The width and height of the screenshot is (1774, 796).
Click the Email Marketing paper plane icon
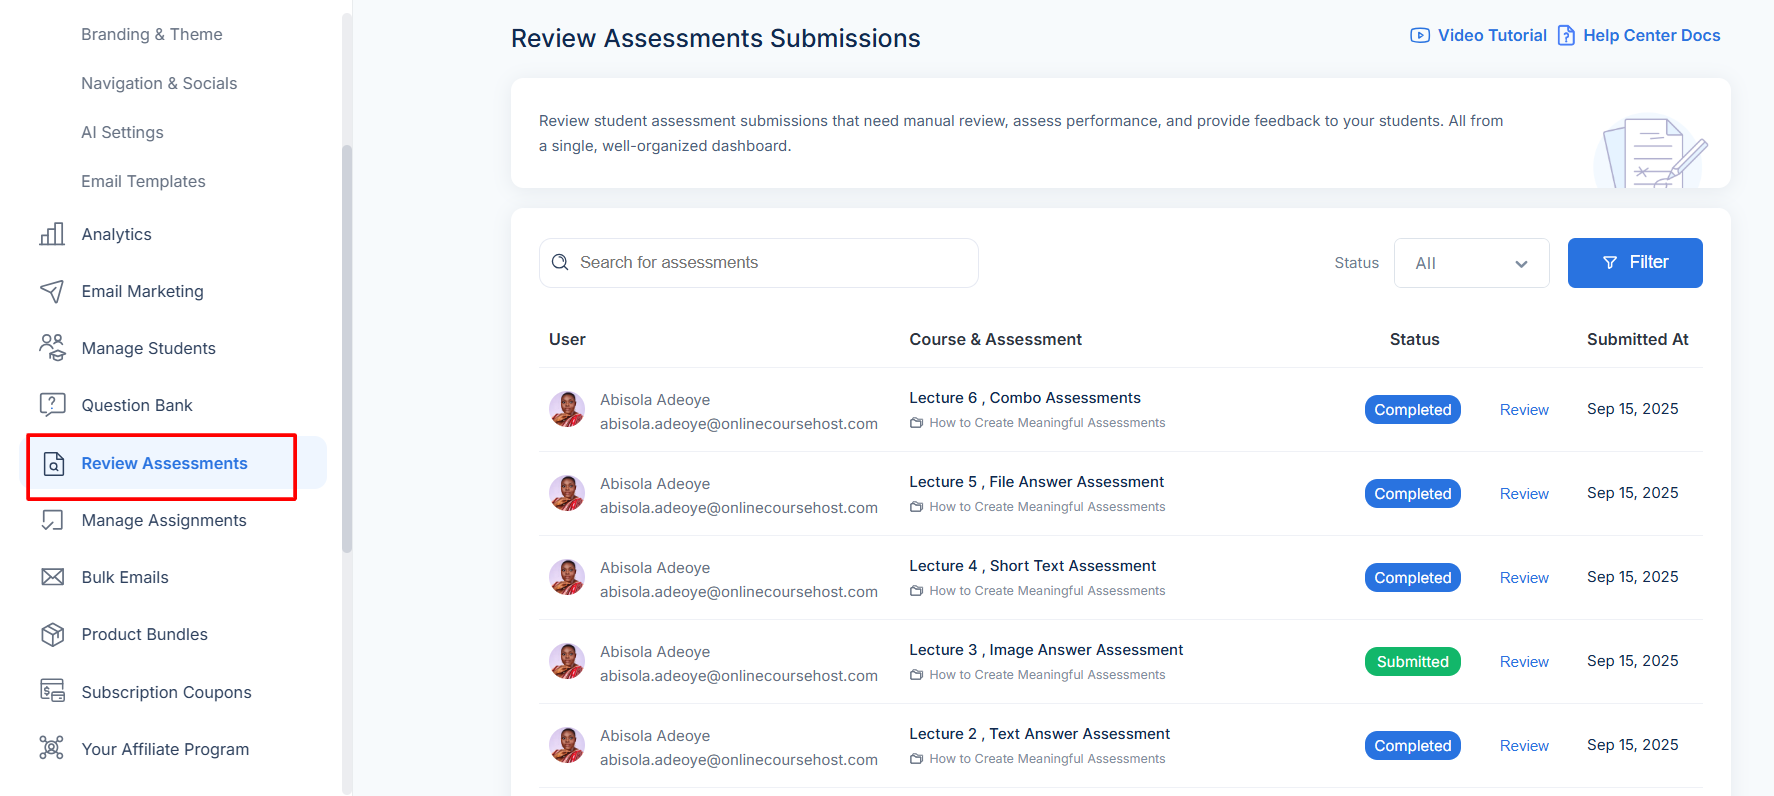click(52, 291)
